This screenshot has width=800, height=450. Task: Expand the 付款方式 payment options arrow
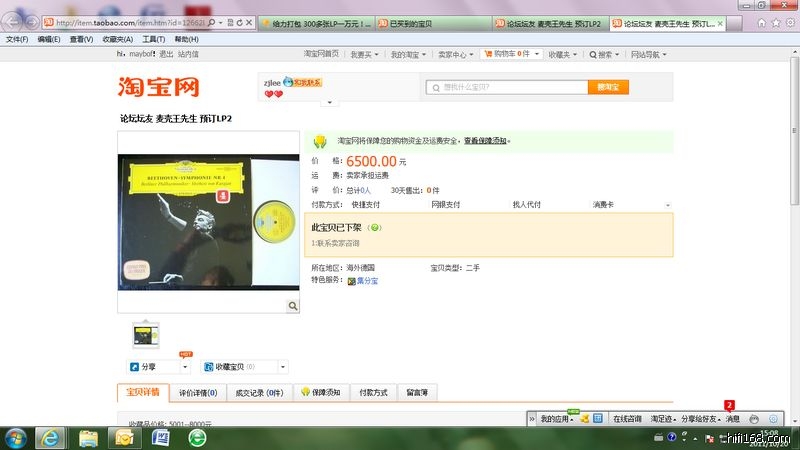pyautogui.click(x=667, y=205)
